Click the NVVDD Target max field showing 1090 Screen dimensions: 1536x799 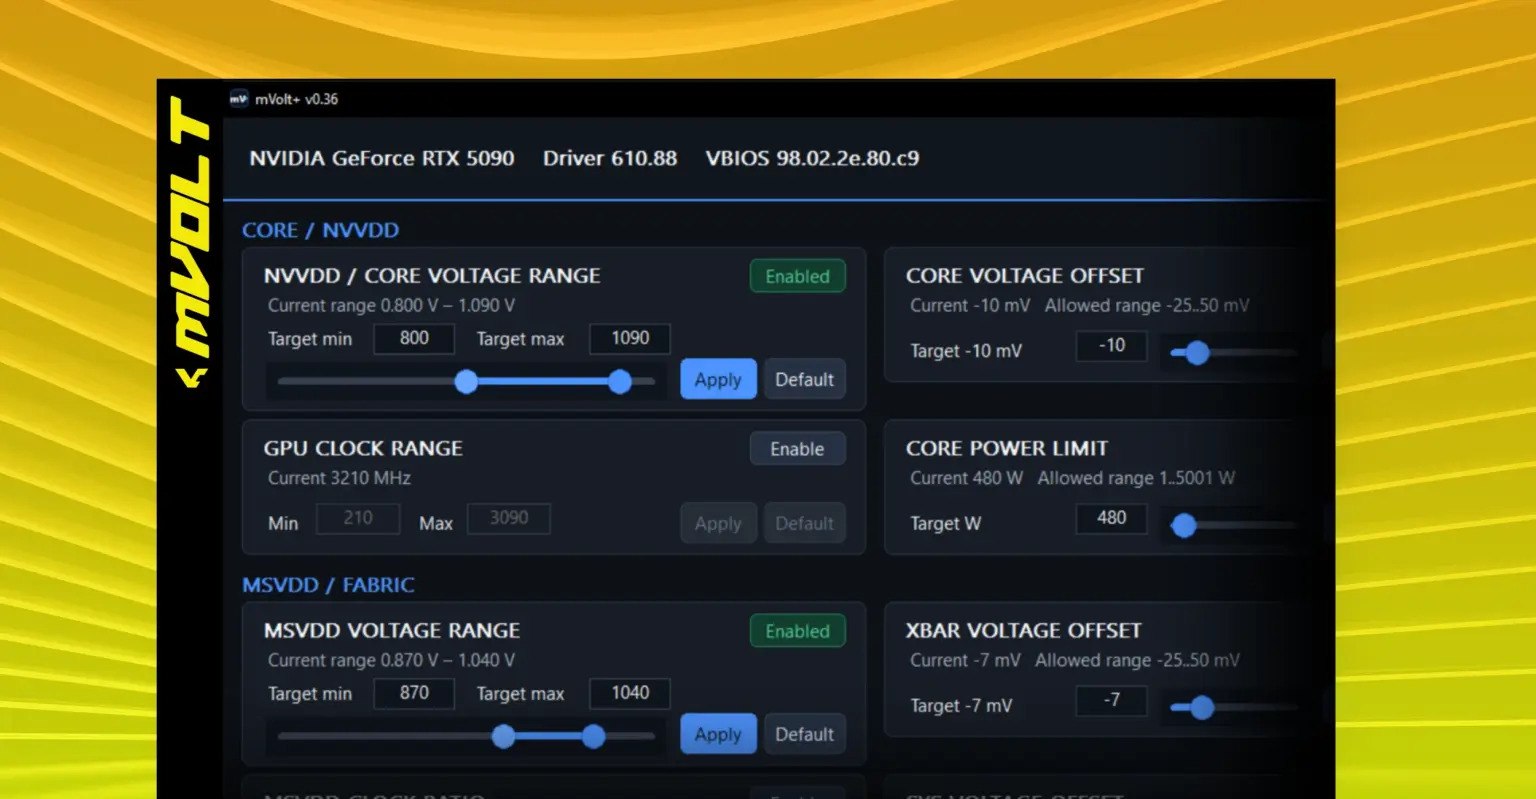[x=630, y=338]
